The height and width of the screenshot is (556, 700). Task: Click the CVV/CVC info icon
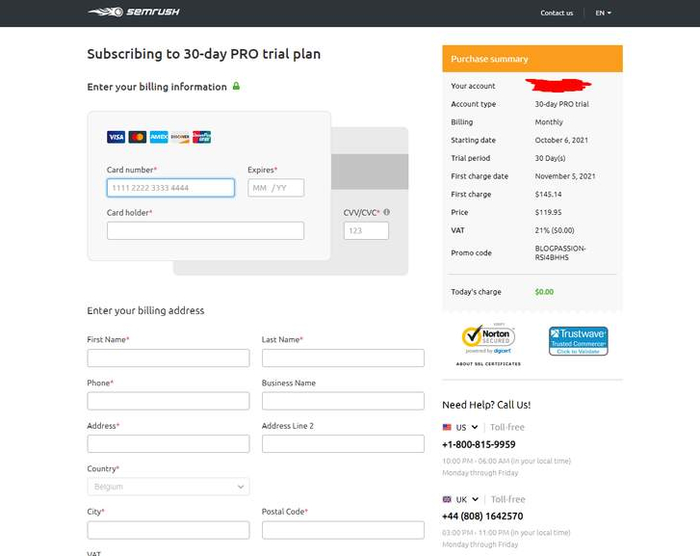point(387,212)
